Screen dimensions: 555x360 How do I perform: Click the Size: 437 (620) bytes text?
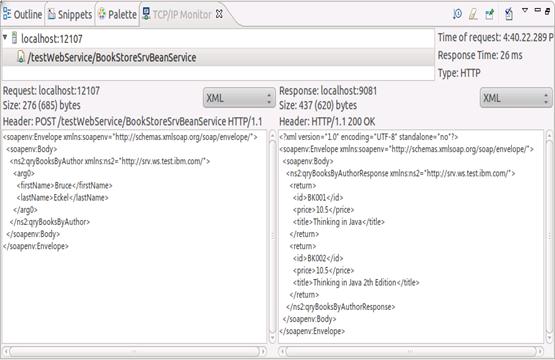coord(318,105)
